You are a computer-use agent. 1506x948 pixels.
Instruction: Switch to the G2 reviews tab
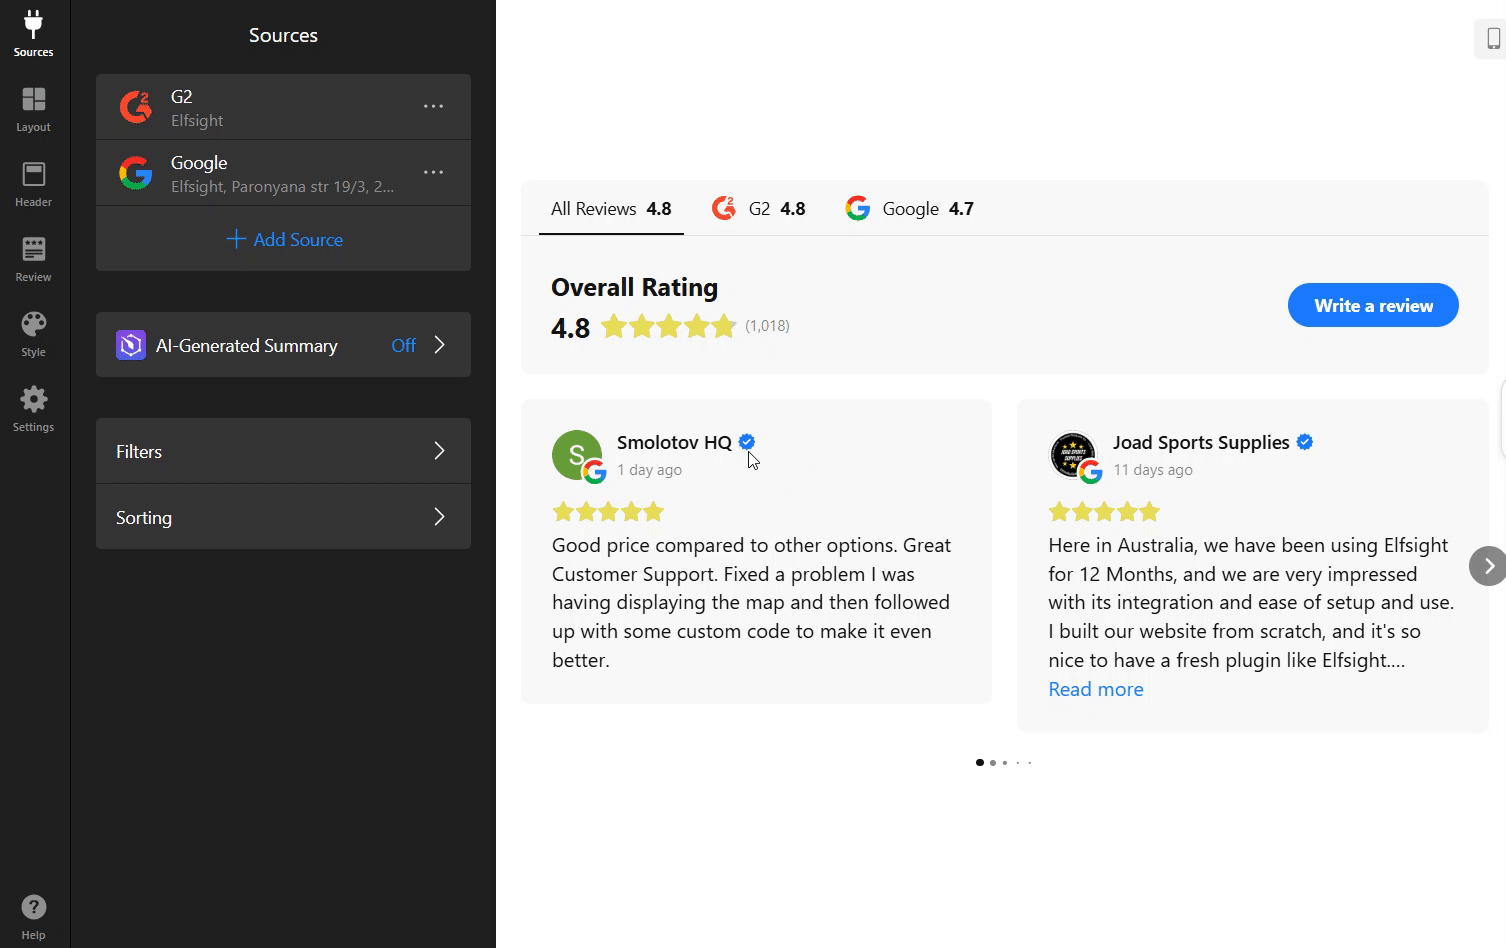pyautogui.click(x=759, y=209)
